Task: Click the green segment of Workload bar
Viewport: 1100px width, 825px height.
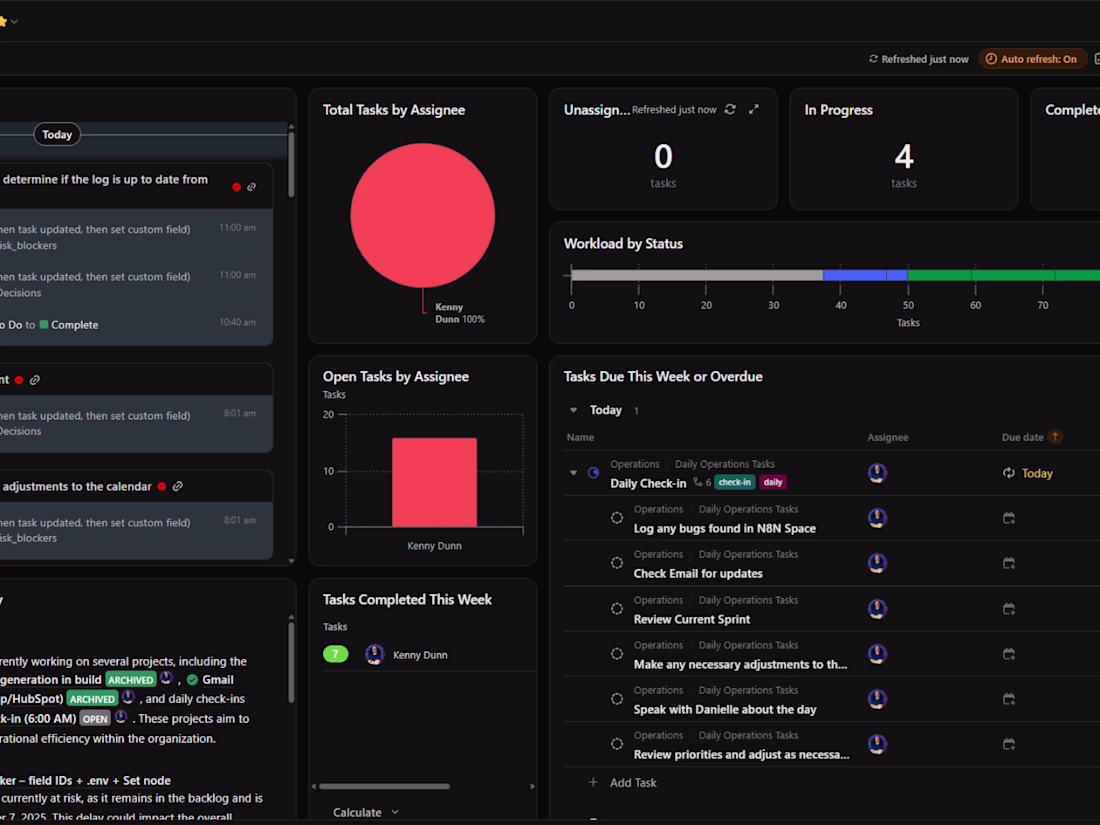Action: point(1003,276)
